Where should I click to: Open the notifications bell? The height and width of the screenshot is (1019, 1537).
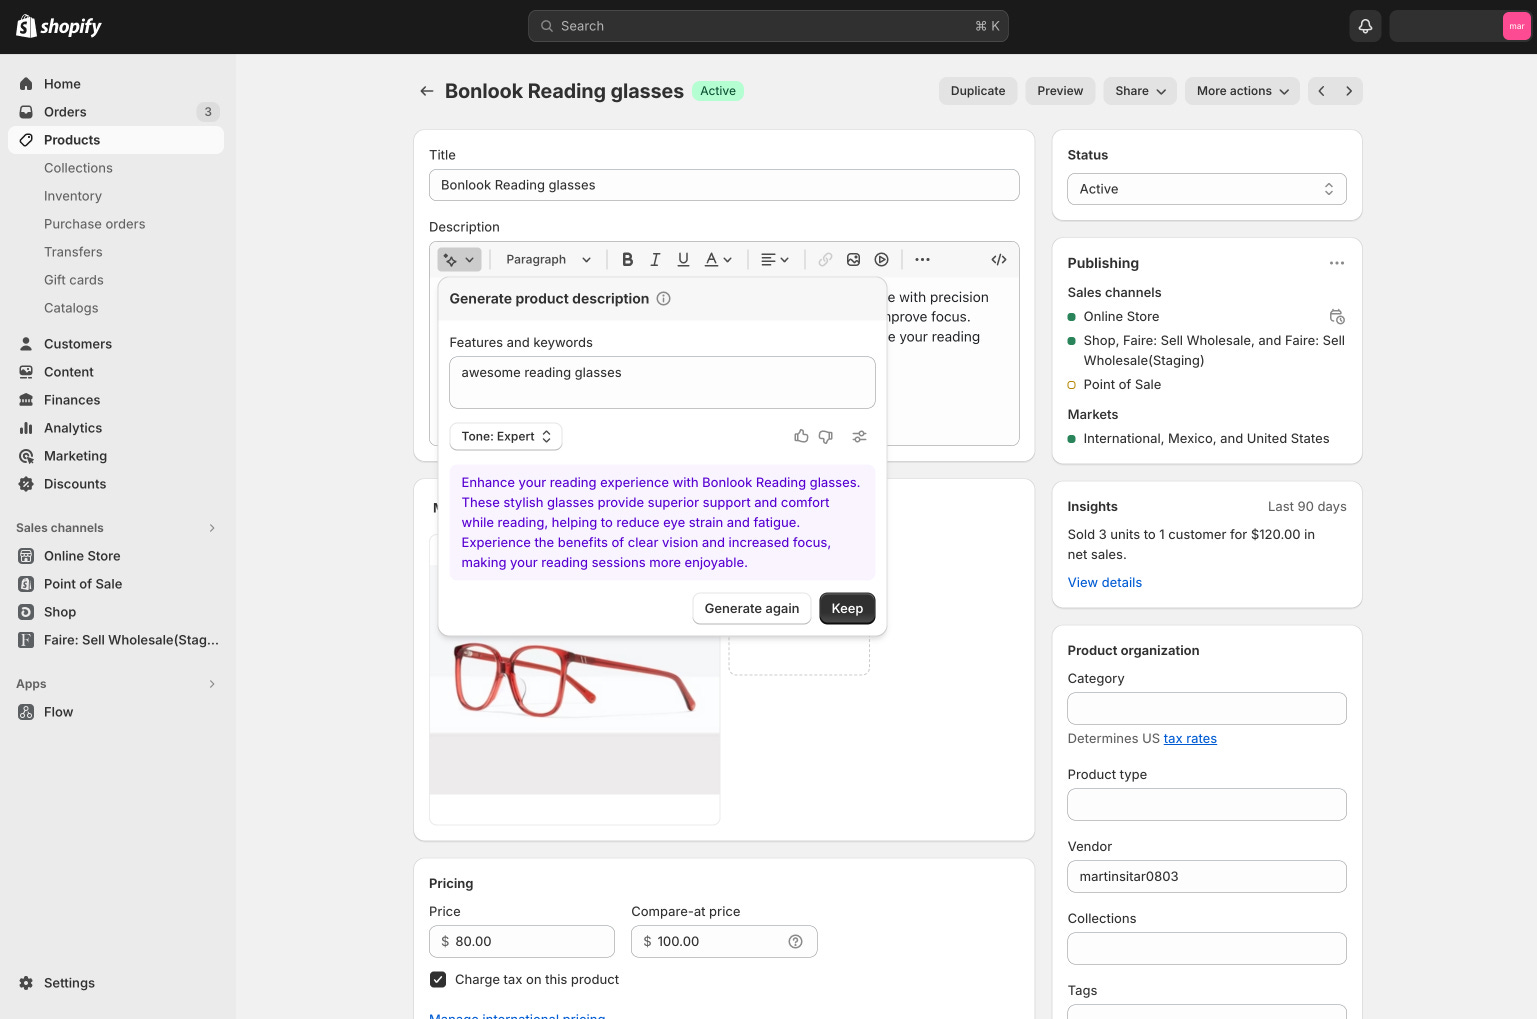(1365, 26)
